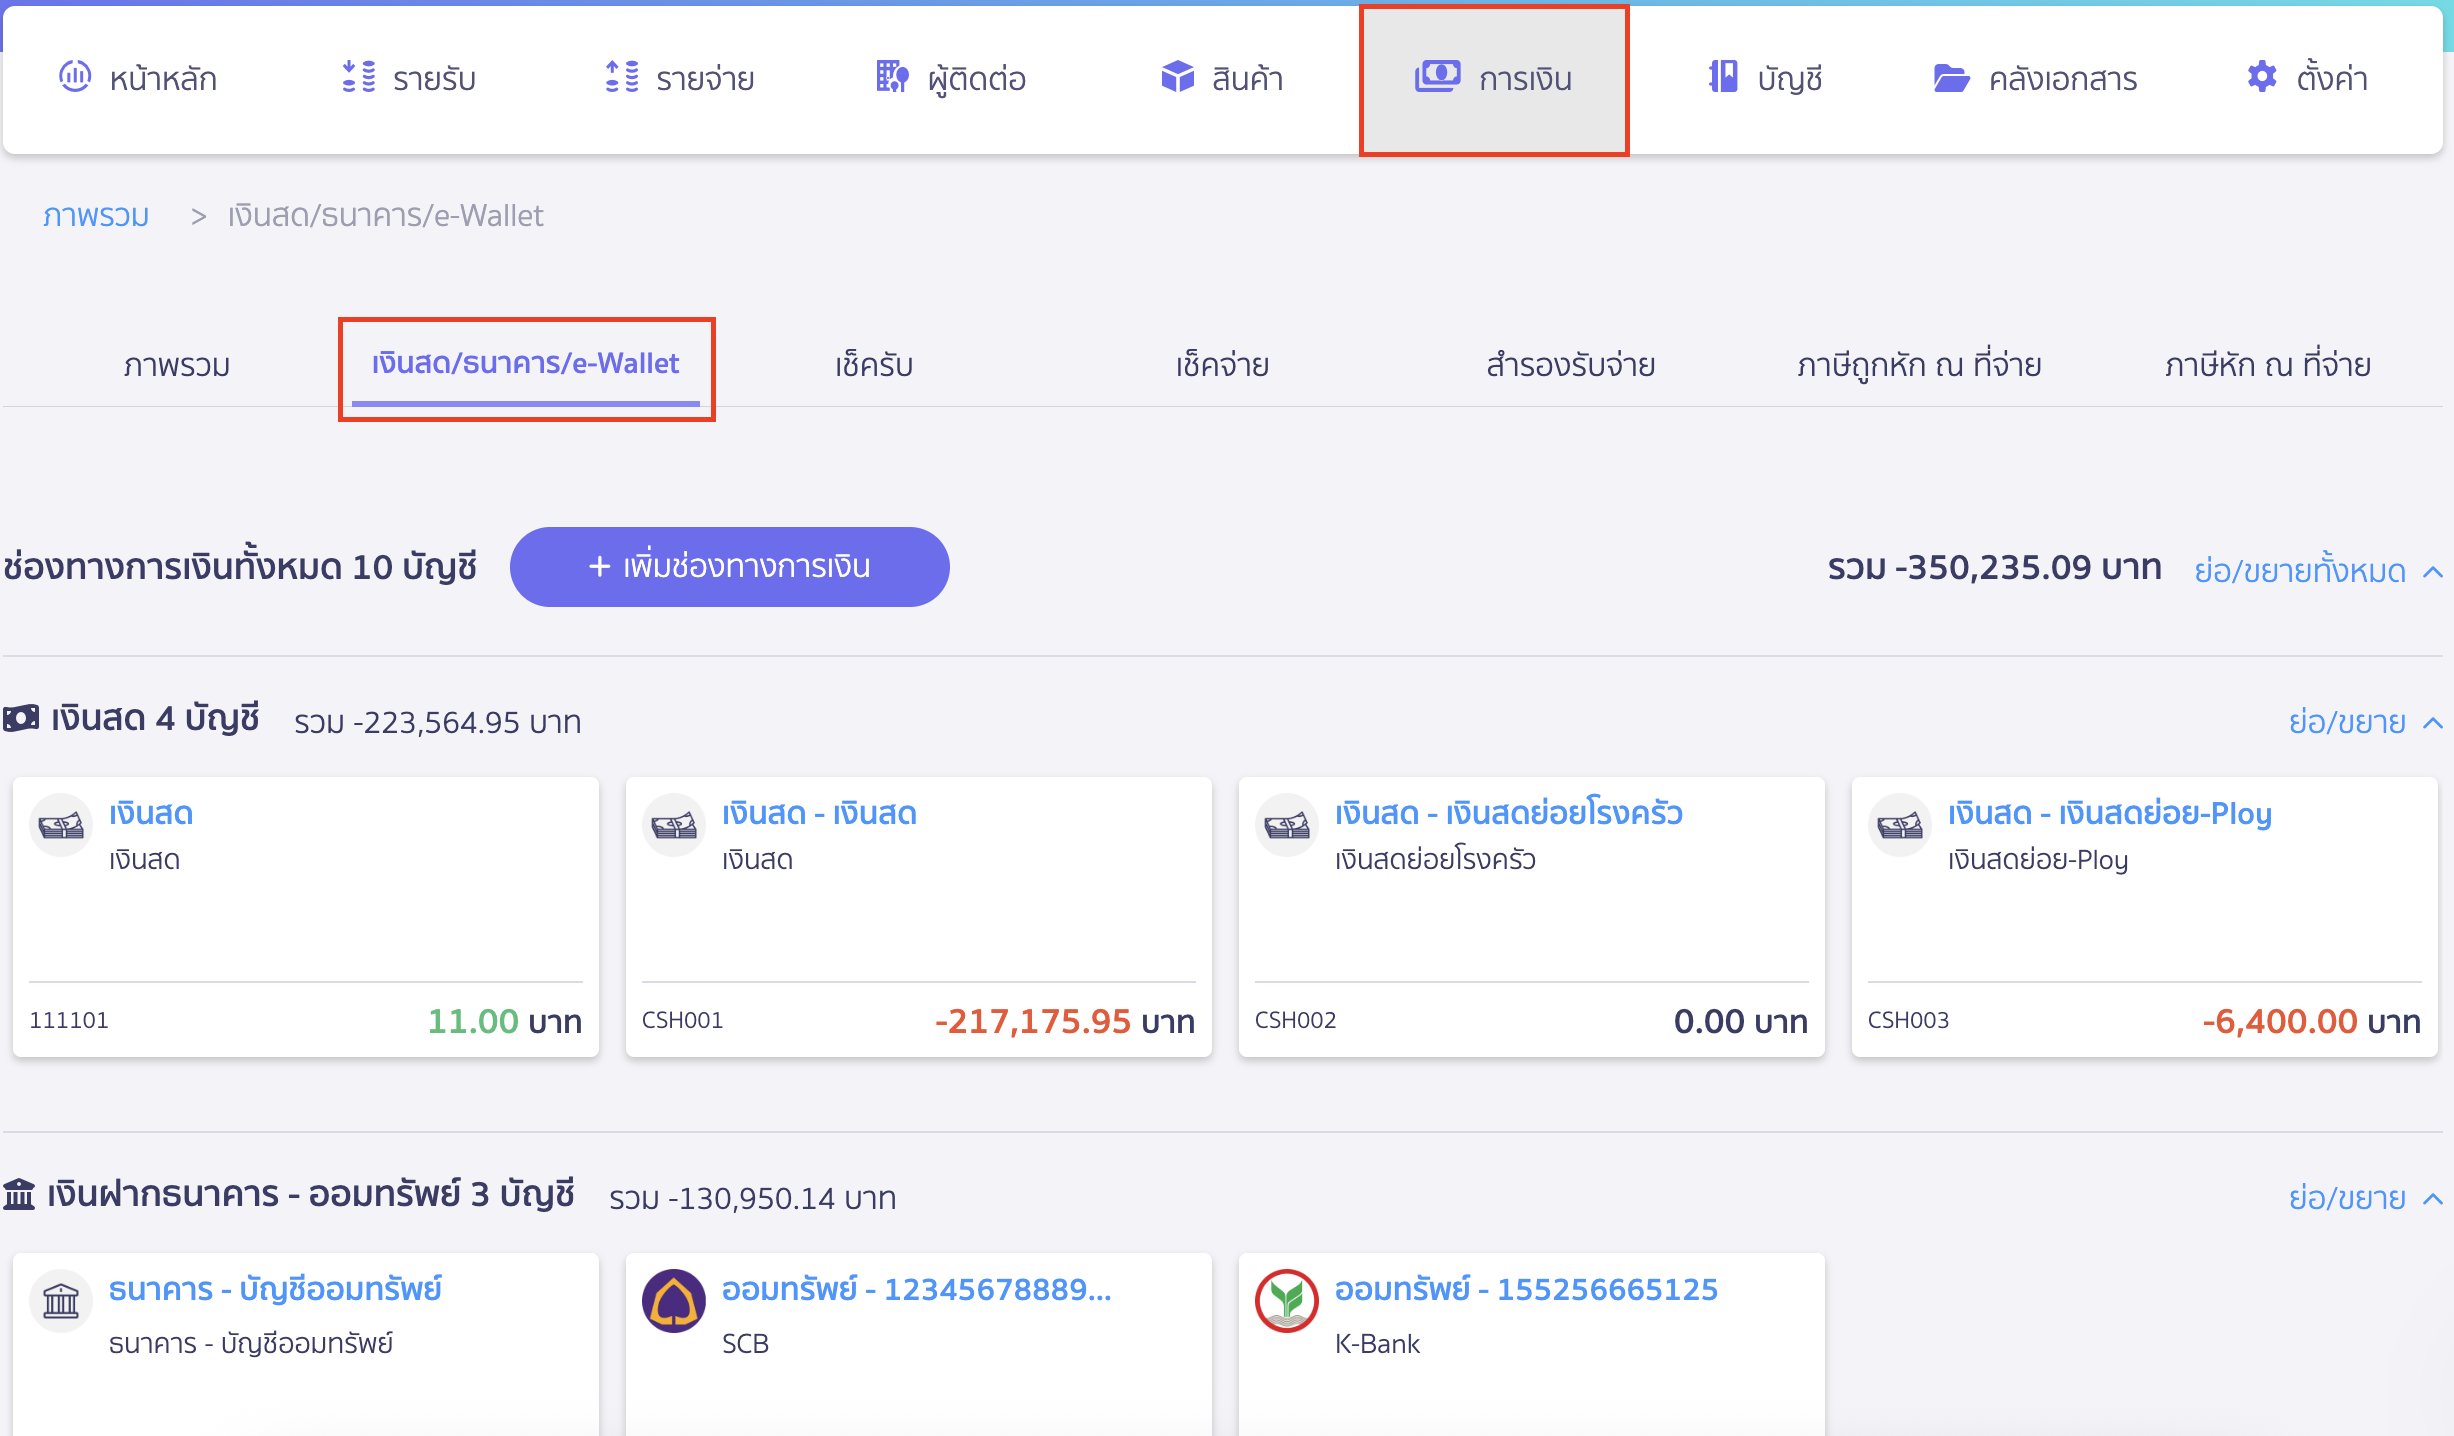This screenshot has width=2454, height=1436.
Task: Click the bank icon next to เงินฝากธนาคาร - ออมทรัพย์ heading
Action: [19, 1194]
